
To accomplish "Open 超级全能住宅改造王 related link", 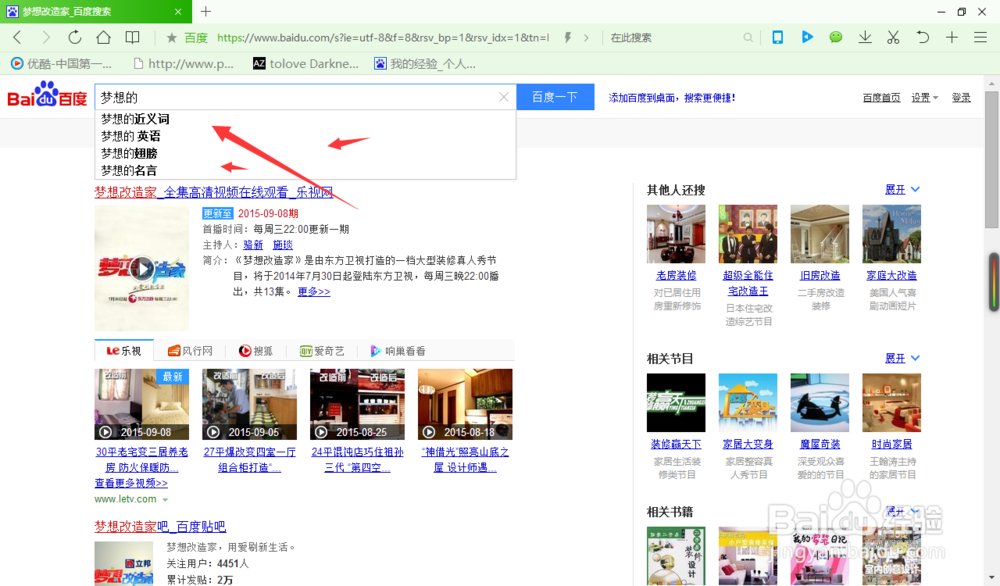I will click(748, 283).
